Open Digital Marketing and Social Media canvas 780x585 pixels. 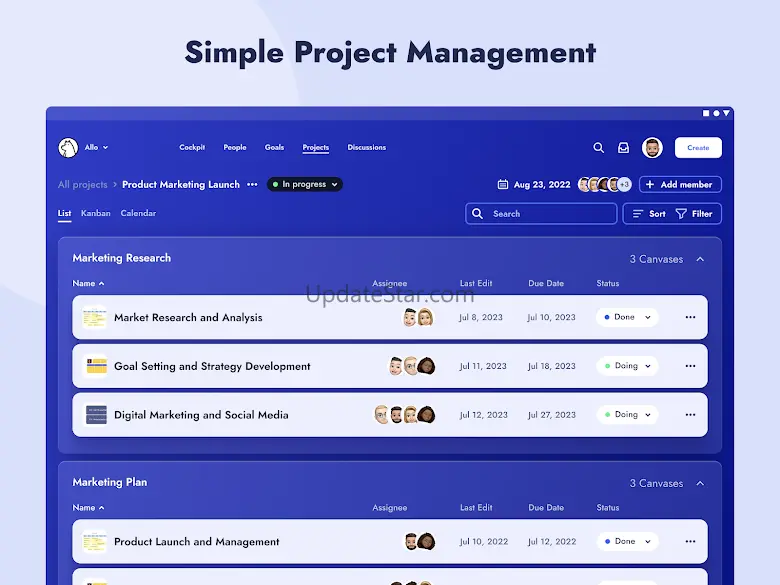point(201,415)
